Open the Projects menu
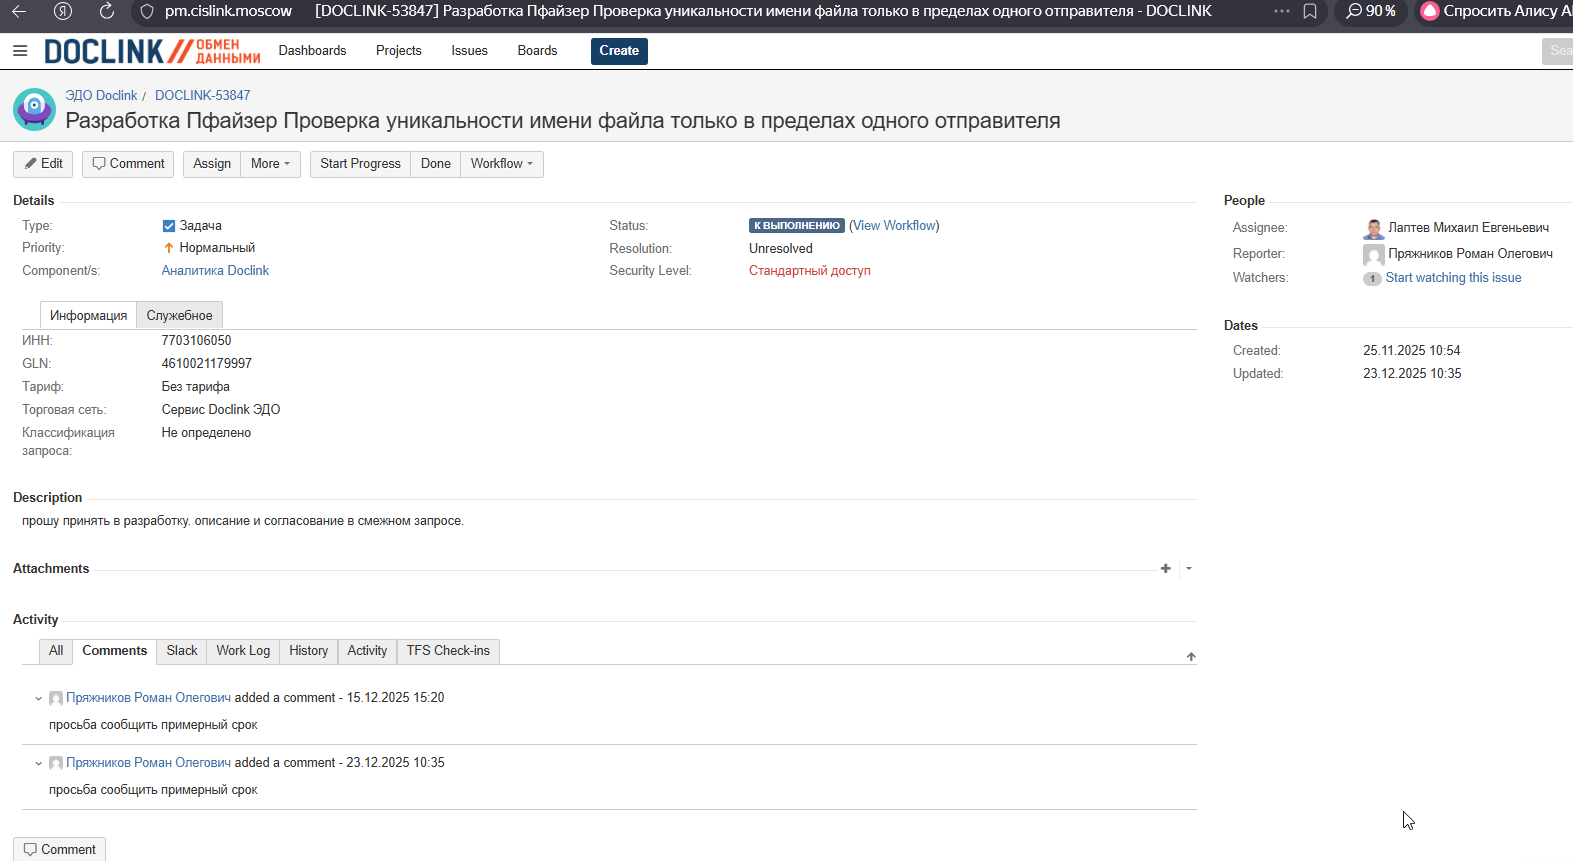 click(398, 51)
